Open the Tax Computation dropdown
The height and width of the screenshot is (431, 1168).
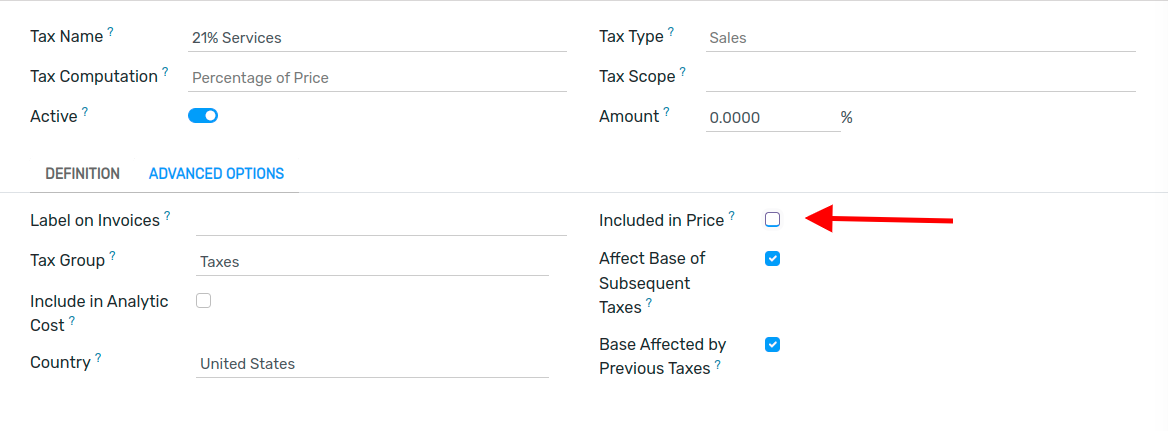coord(378,77)
